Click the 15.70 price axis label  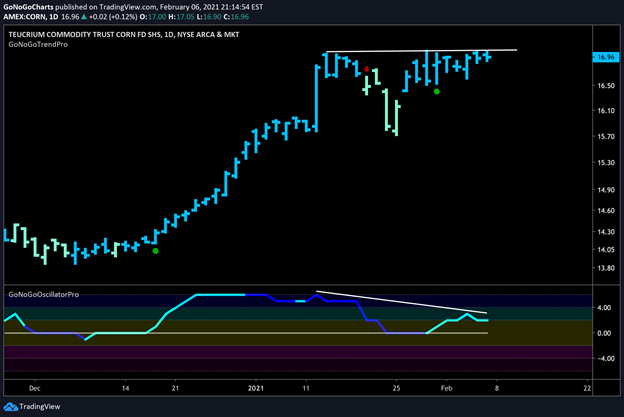606,136
